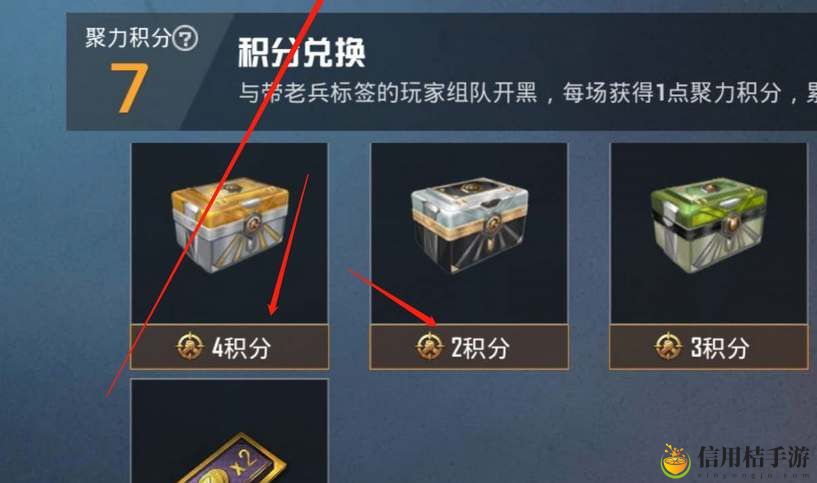Select the purple x2 card item
817x483 pixels.
coord(231,460)
